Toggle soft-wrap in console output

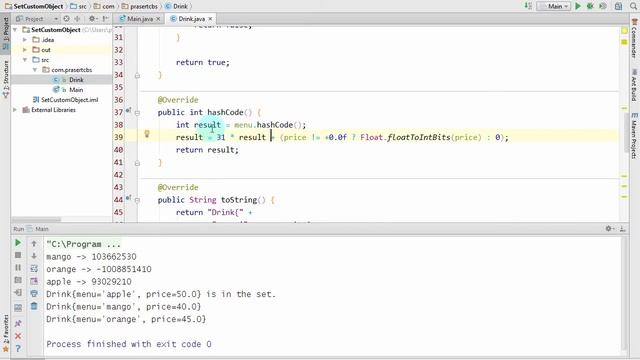pos(34,269)
